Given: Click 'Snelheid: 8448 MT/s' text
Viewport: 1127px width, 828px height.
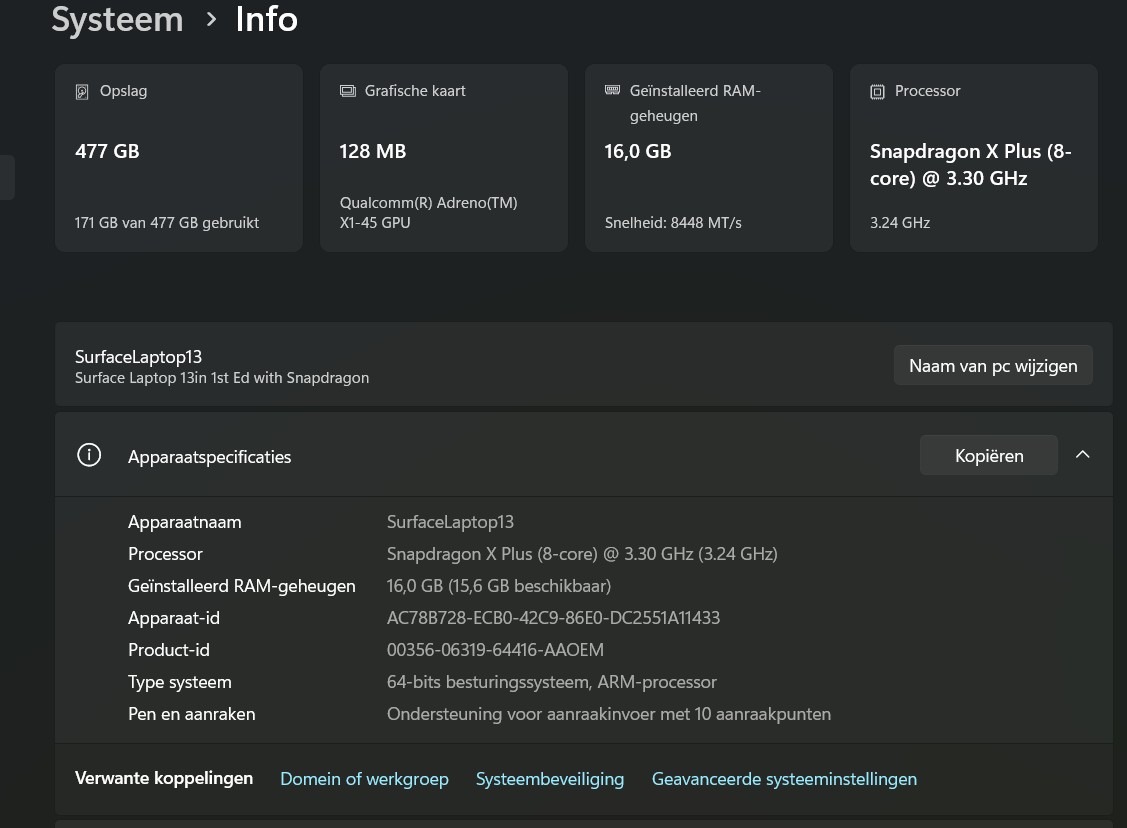Looking at the screenshot, I should [673, 223].
